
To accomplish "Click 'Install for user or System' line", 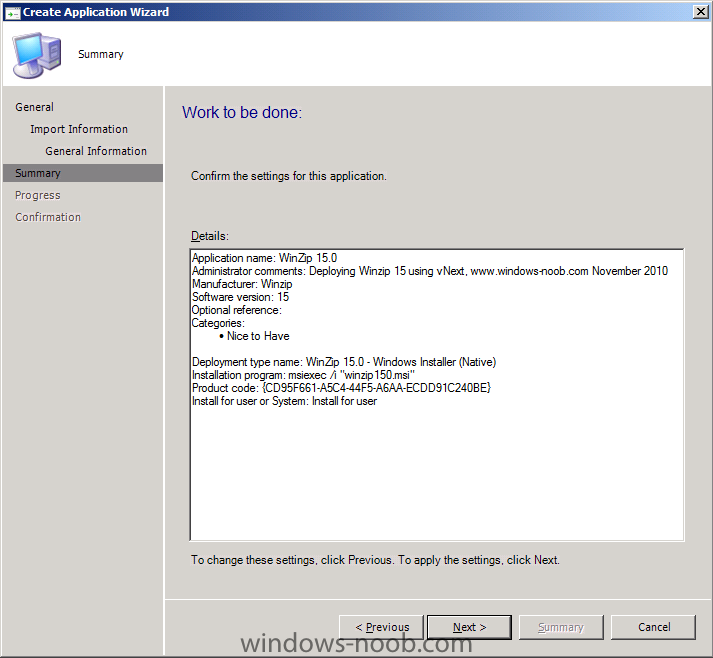I will click(x=284, y=401).
